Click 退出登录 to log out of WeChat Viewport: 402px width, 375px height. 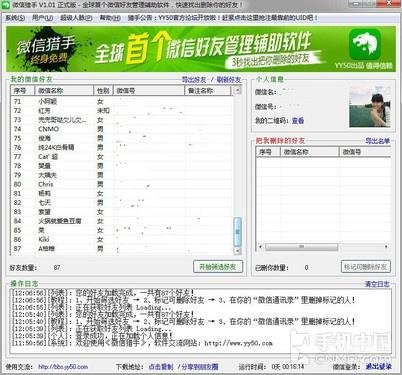coord(379,367)
